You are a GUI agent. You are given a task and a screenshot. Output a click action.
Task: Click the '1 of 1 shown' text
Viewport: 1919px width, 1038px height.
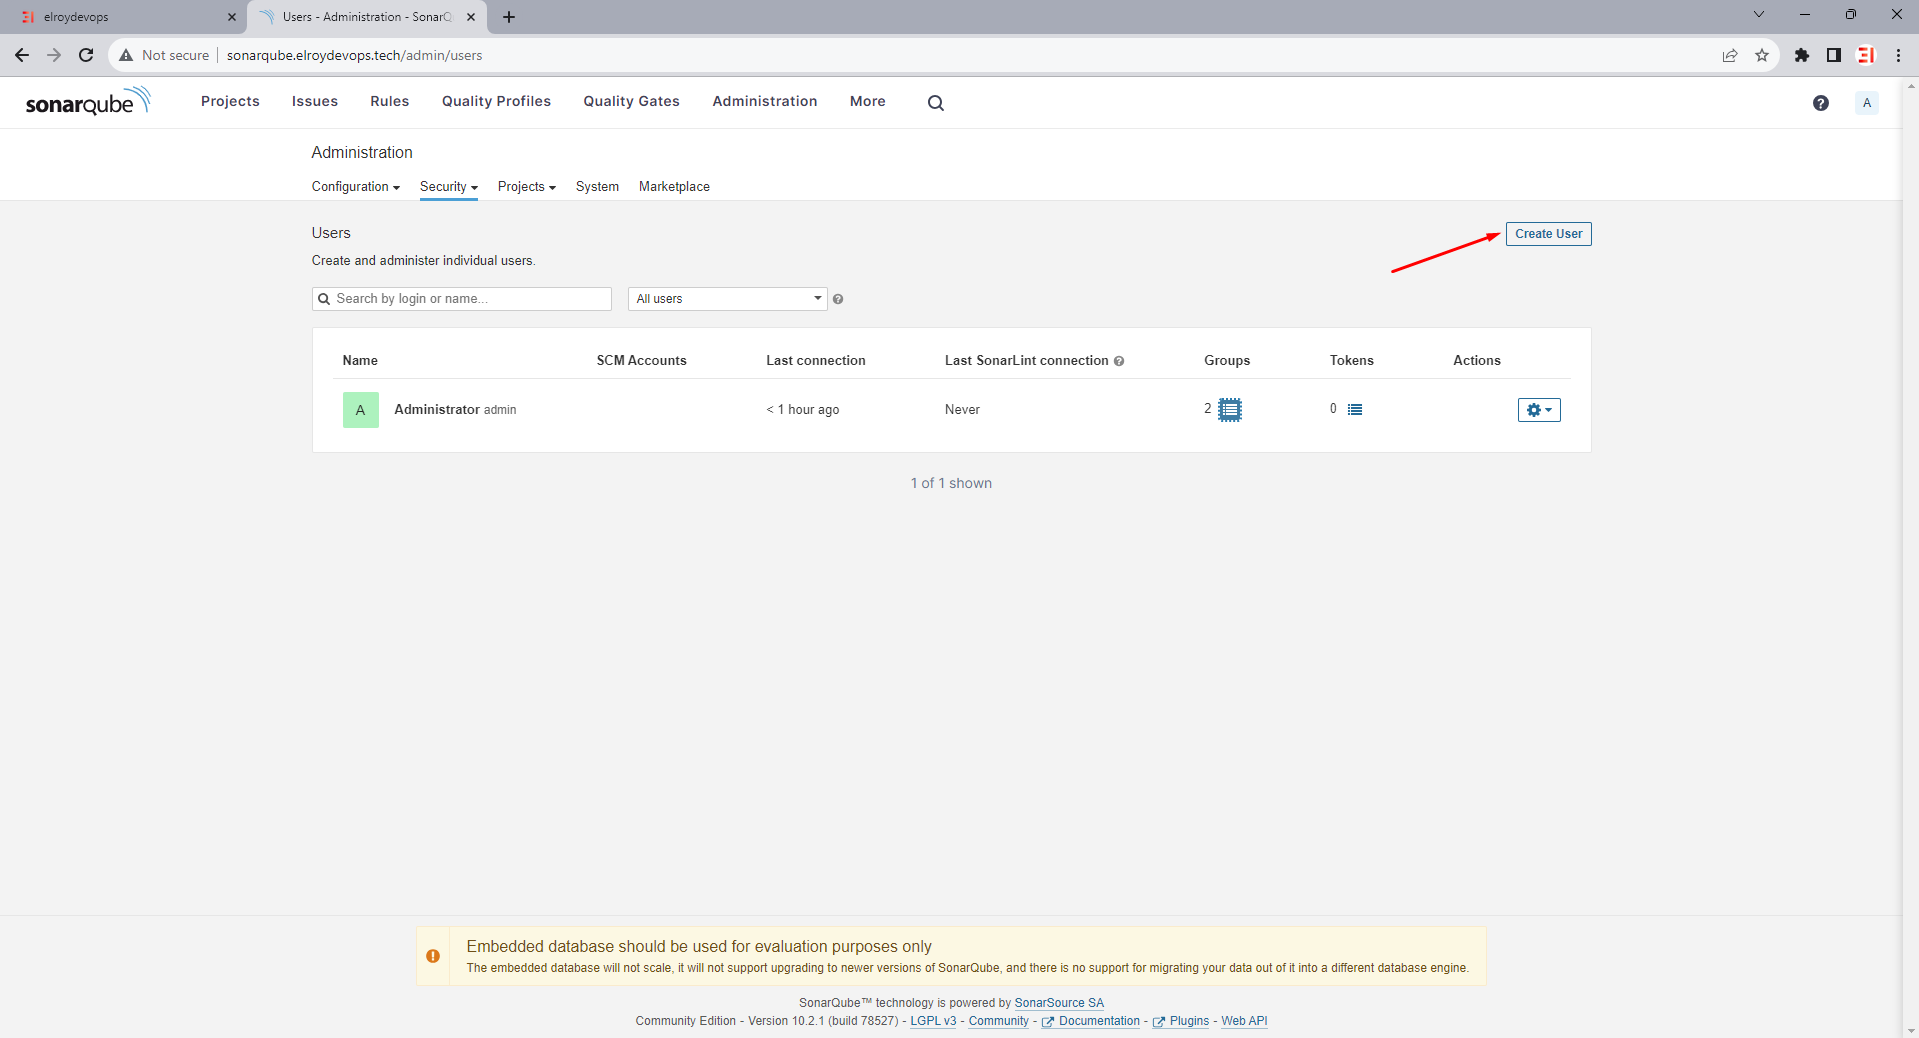(951, 483)
